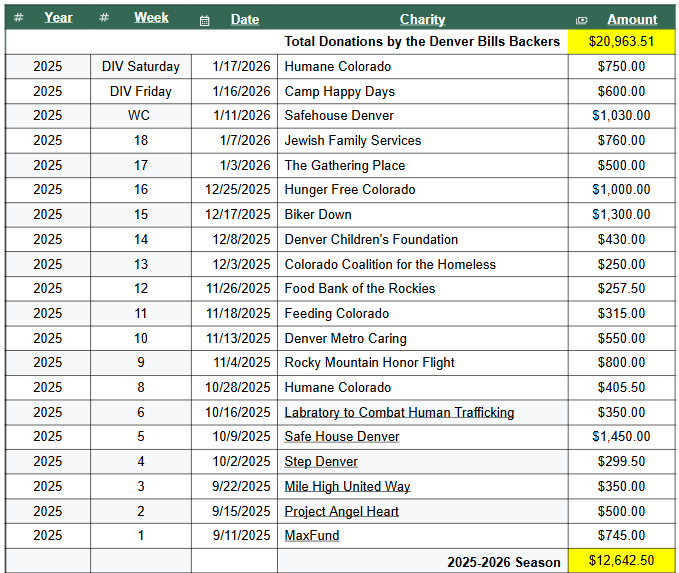679x573 pixels.
Task: Select the date cell 1/11/2026
Action: 234,116
